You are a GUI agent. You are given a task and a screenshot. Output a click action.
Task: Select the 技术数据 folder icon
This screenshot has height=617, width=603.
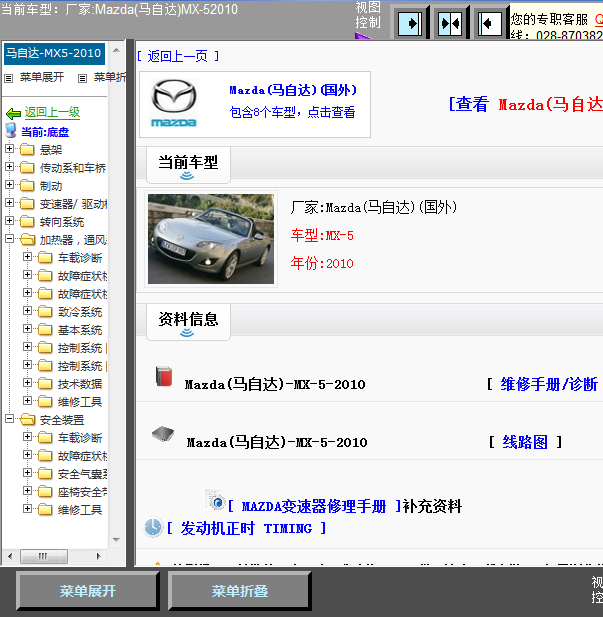tap(45, 383)
